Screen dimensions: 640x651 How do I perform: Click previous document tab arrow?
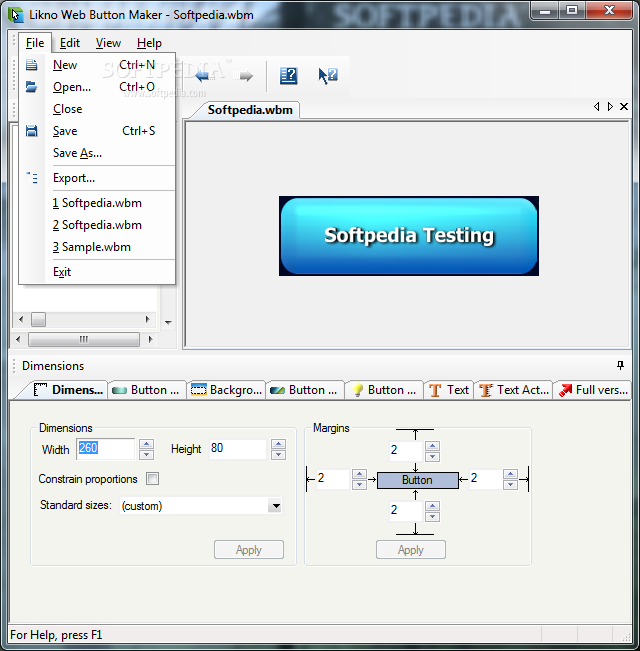596,107
